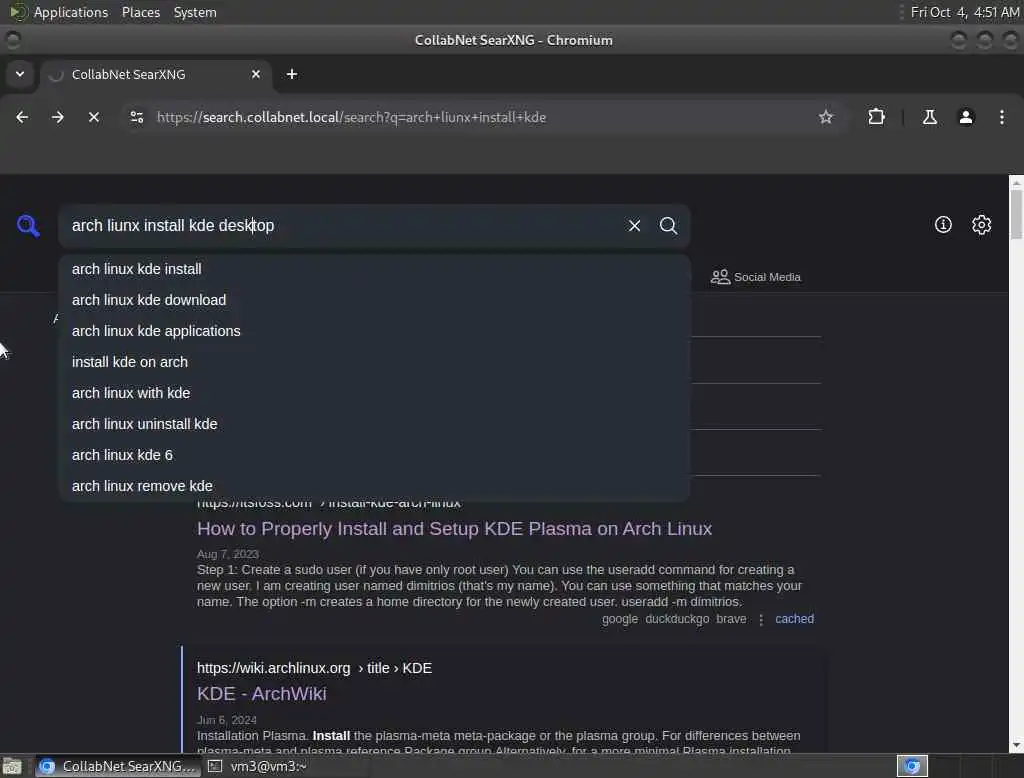Select suggestion 'arch linux kde 6'

[x=374, y=455]
